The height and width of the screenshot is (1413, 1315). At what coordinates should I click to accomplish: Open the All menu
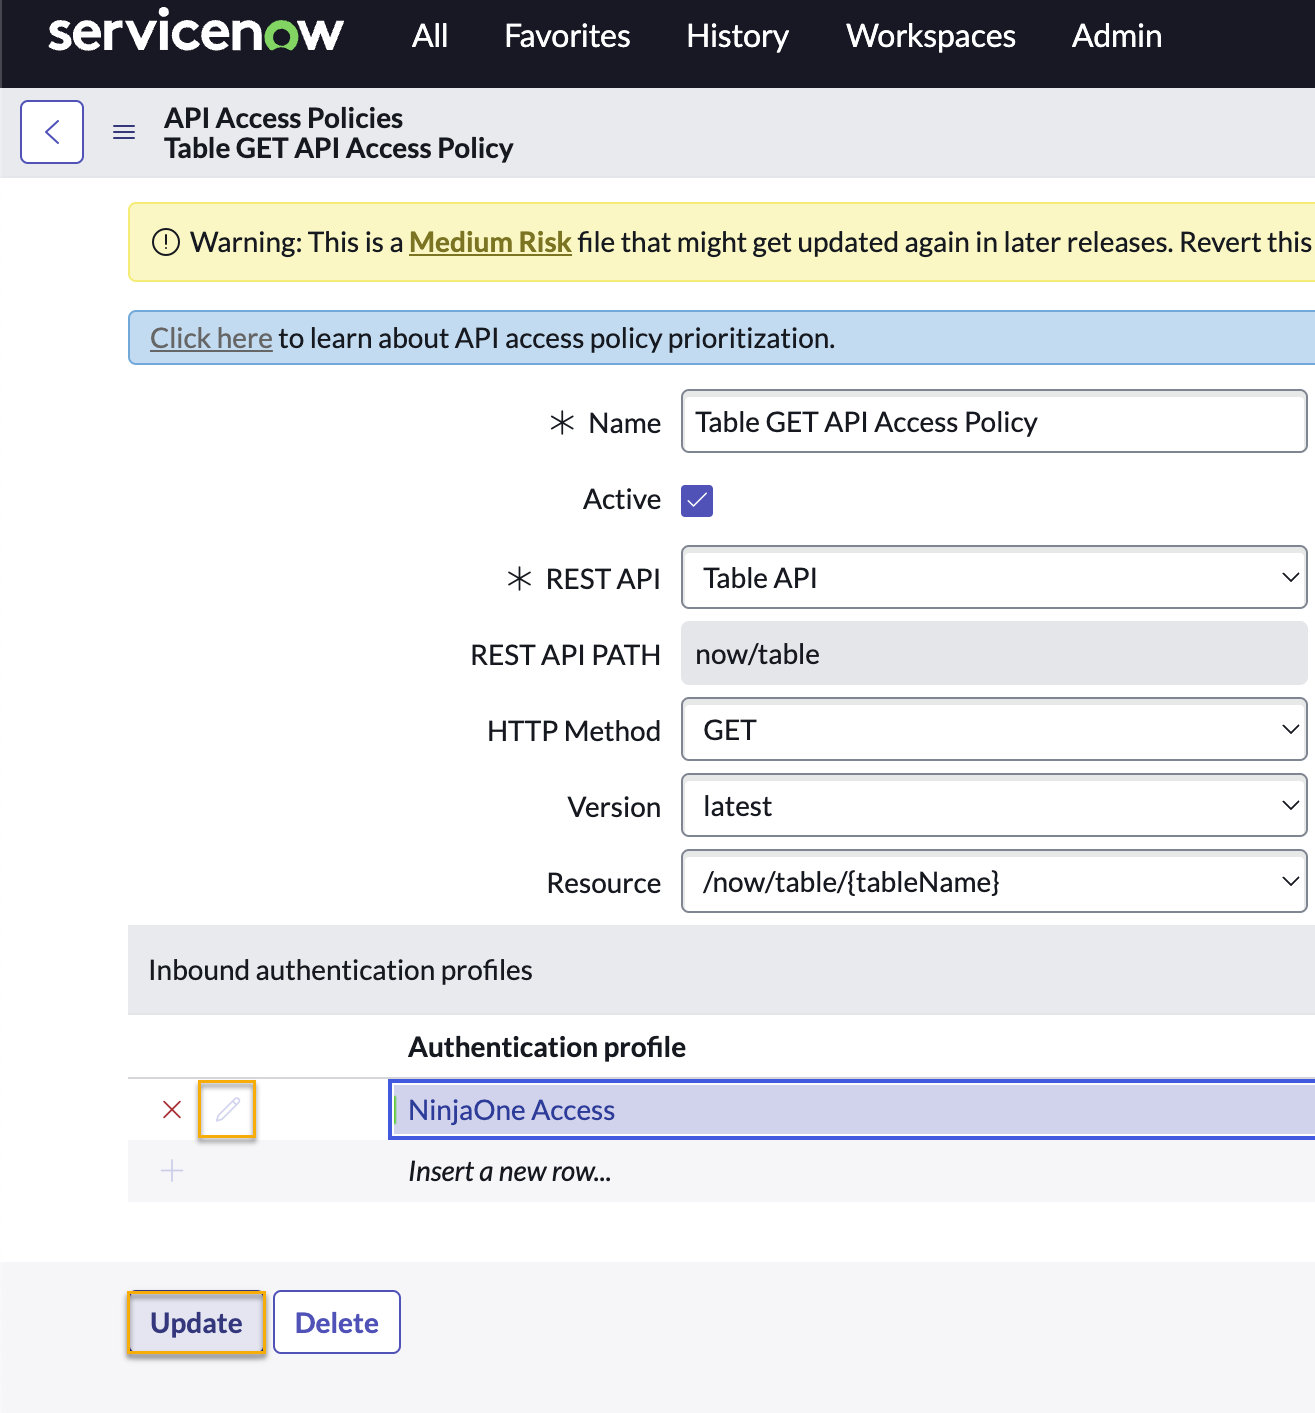pos(430,36)
